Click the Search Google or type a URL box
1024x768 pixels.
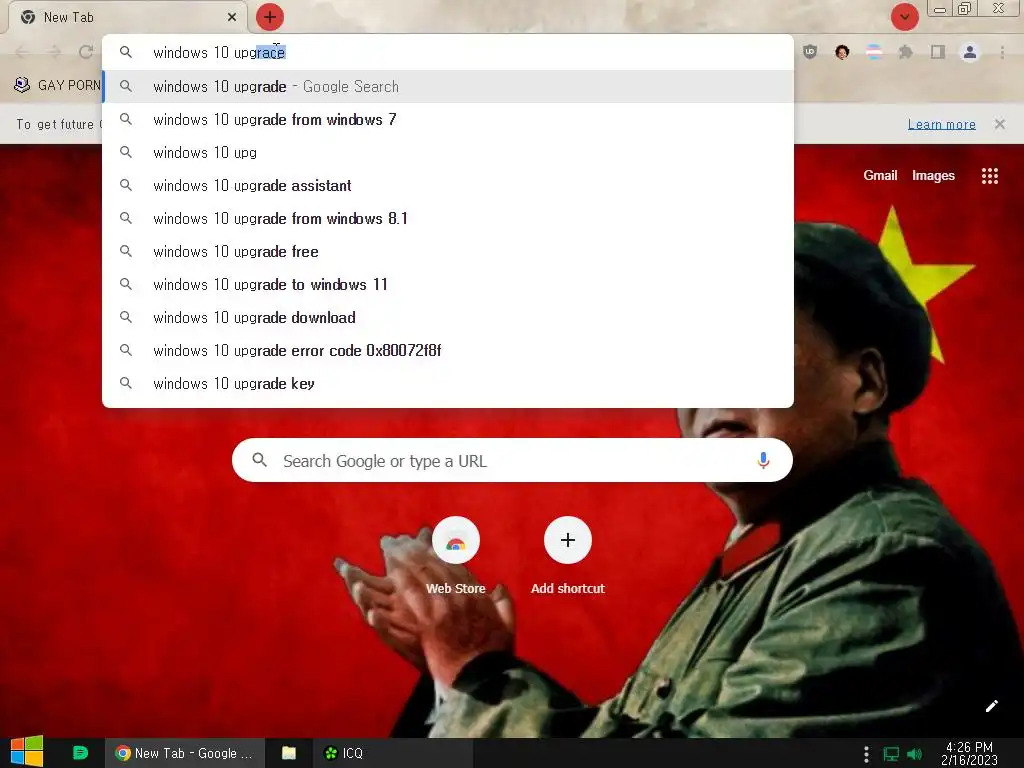click(512, 460)
